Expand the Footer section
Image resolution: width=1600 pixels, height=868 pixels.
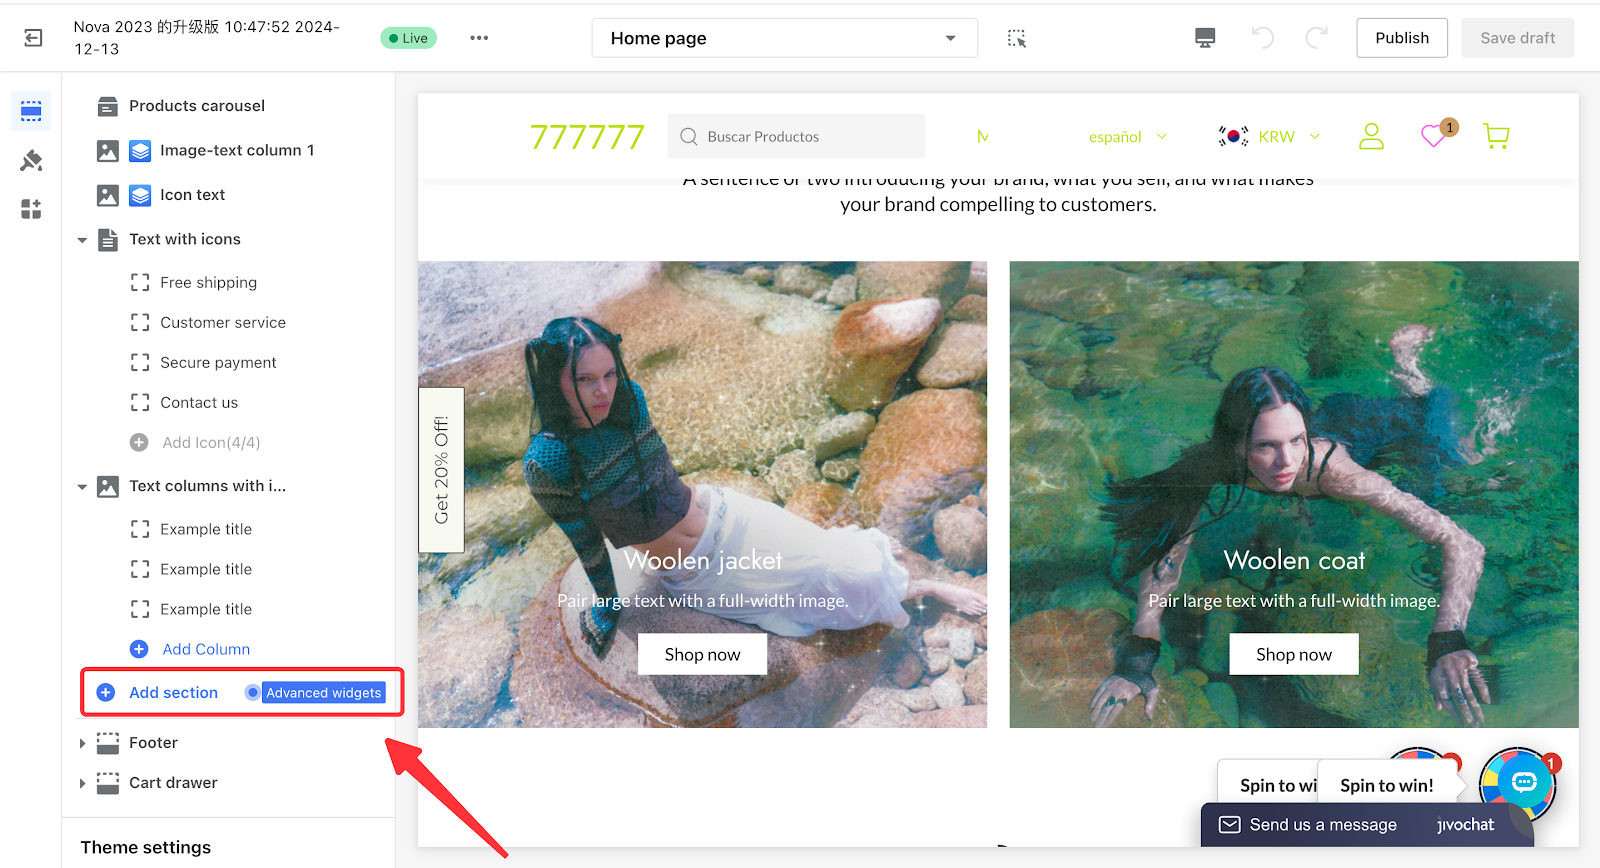82,743
